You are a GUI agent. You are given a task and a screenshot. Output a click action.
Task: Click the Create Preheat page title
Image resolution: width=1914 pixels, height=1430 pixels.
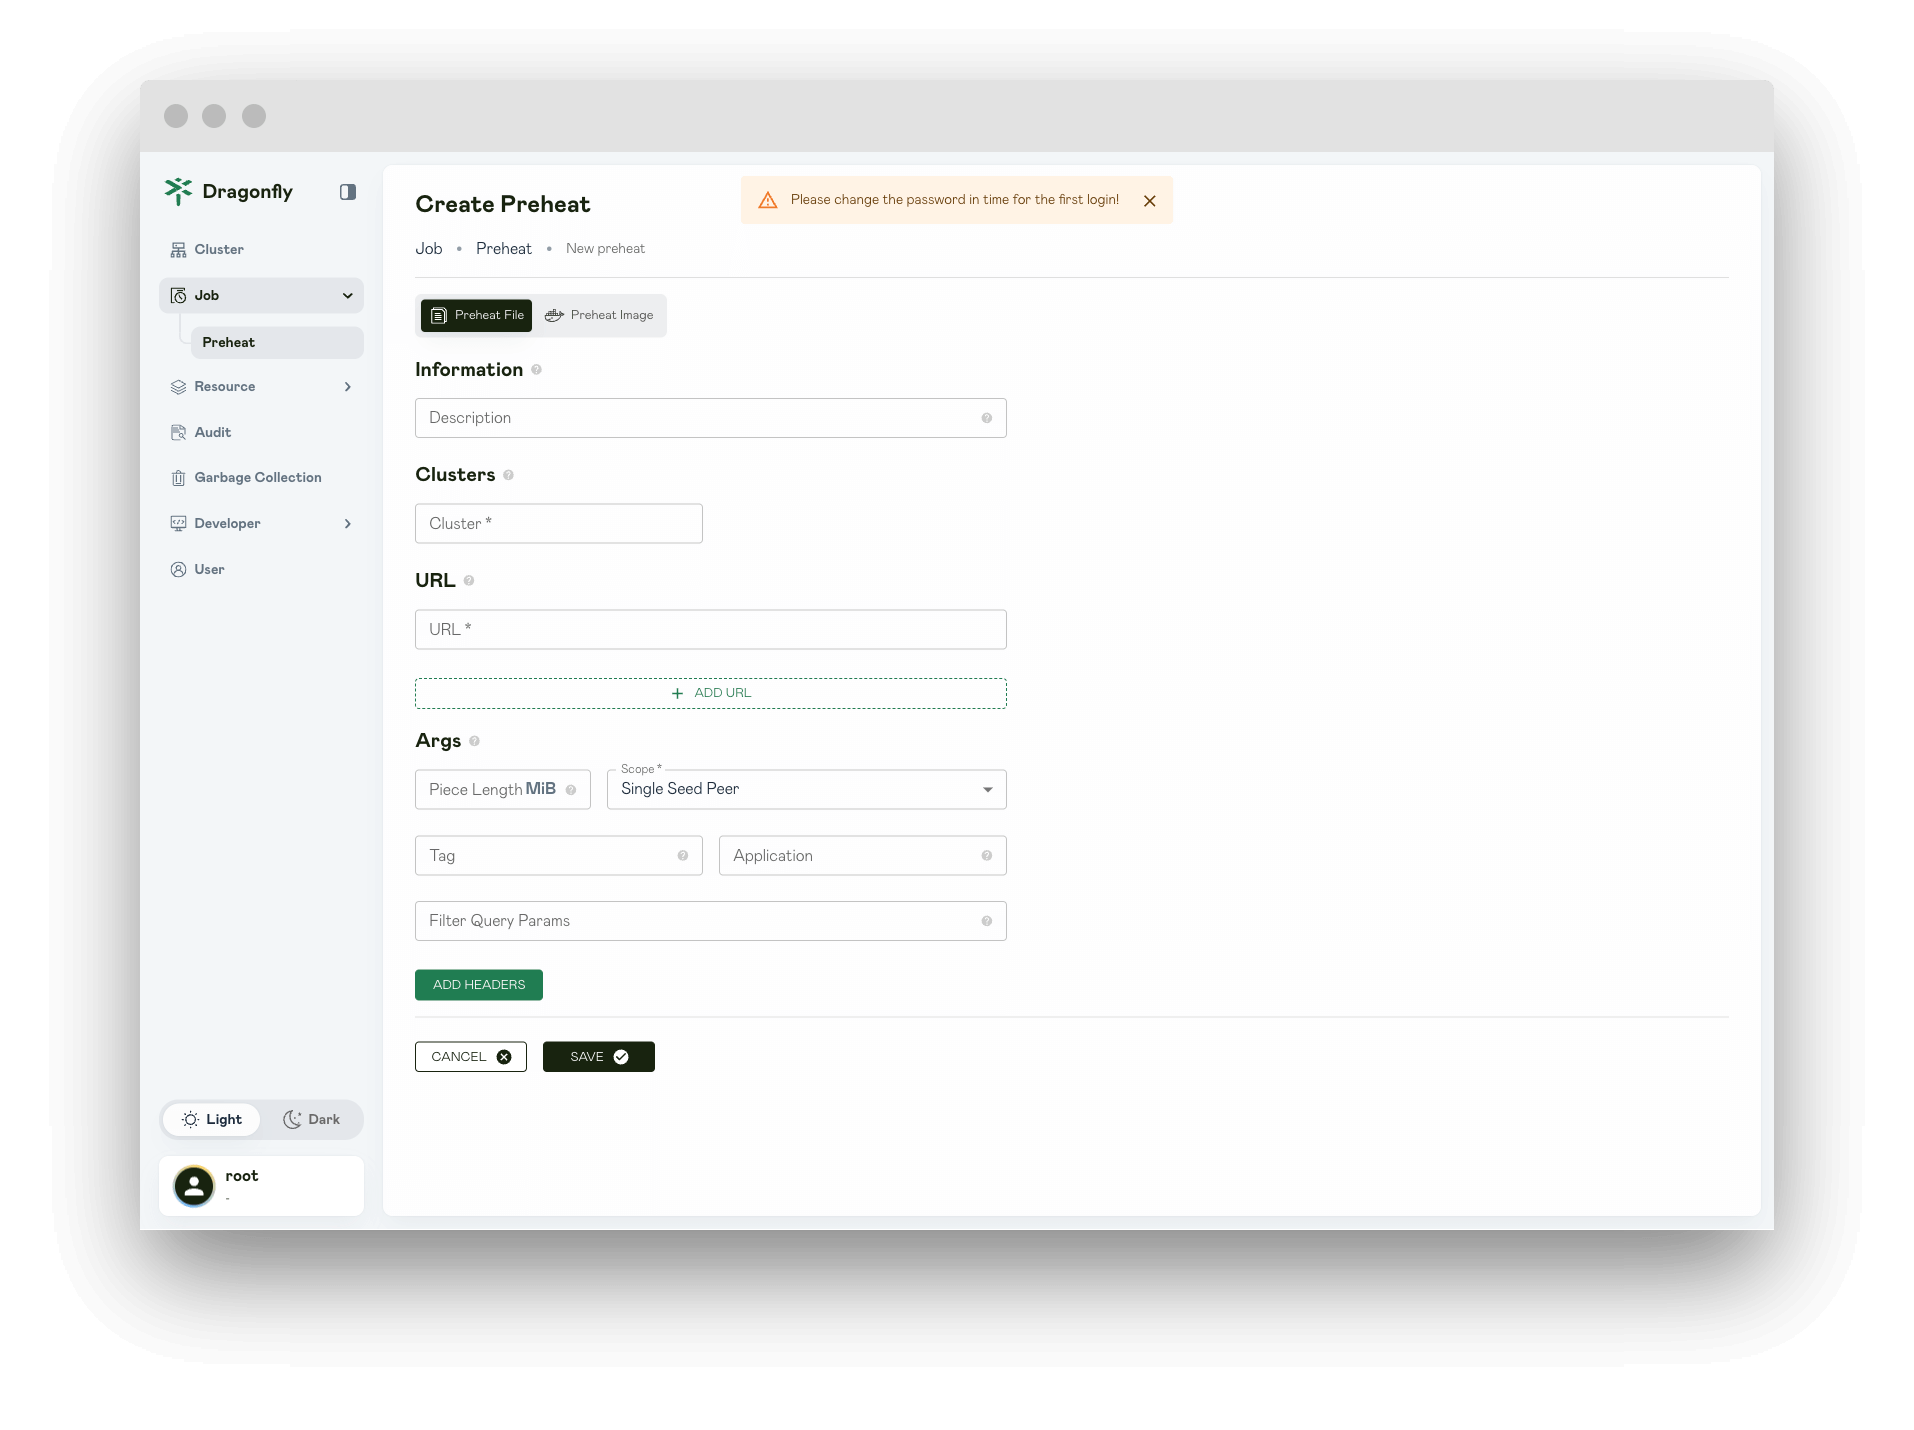503,205
